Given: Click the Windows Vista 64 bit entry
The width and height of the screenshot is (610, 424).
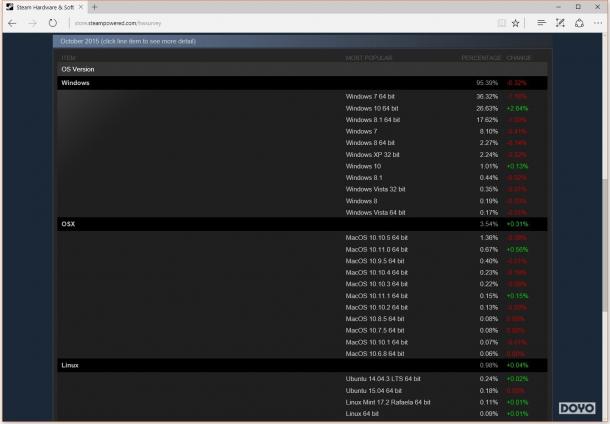Looking at the screenshot, I should 375,212.
